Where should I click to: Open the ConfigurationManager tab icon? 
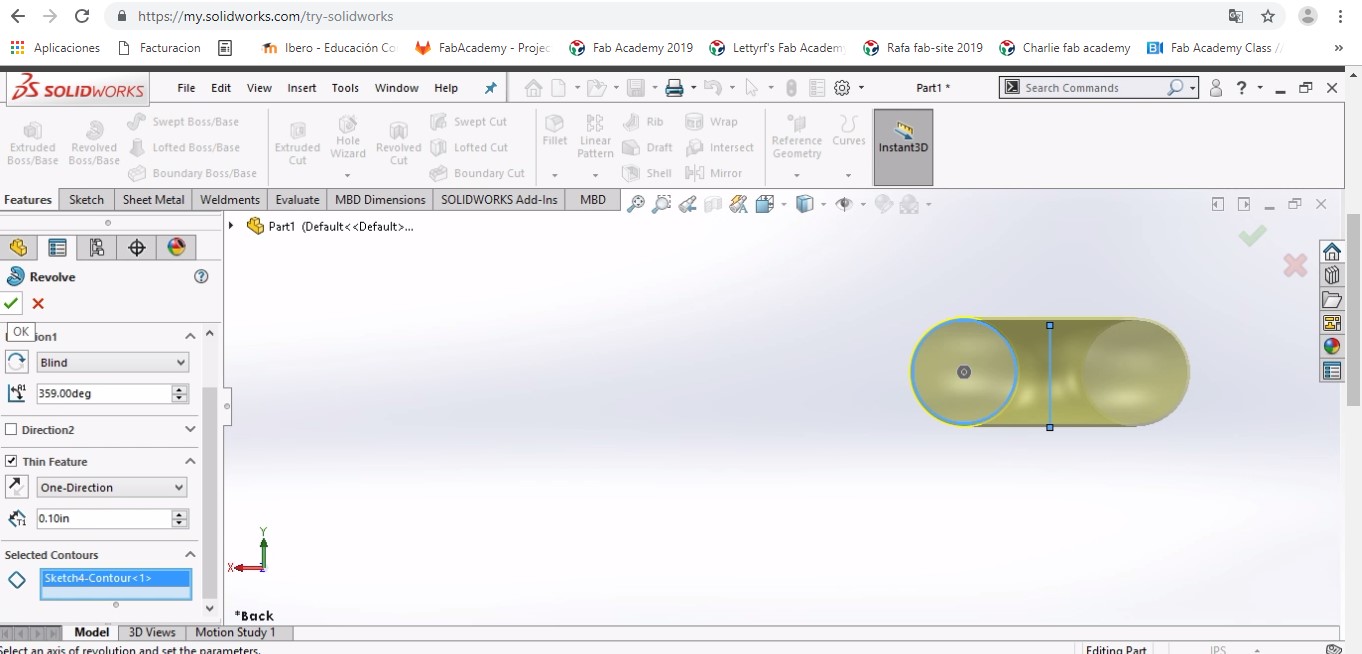97,247
